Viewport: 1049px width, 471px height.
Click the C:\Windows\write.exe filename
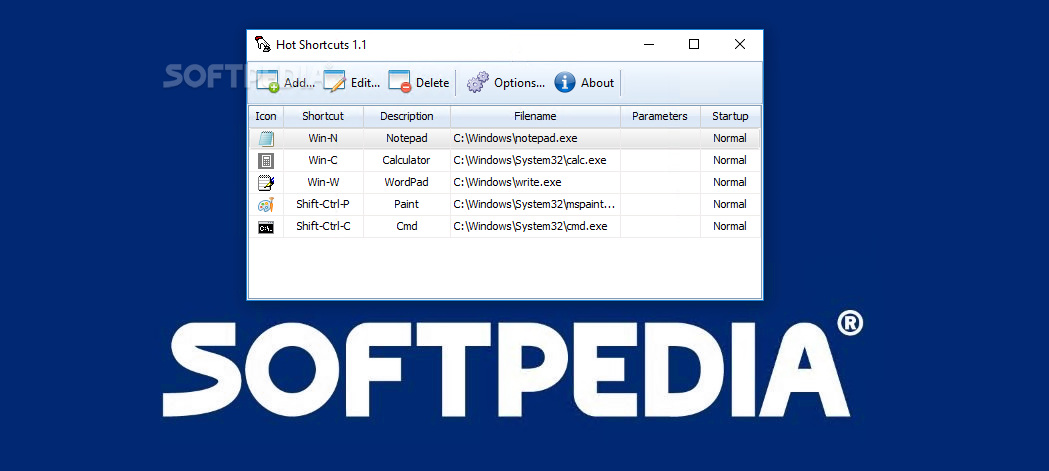507,182
